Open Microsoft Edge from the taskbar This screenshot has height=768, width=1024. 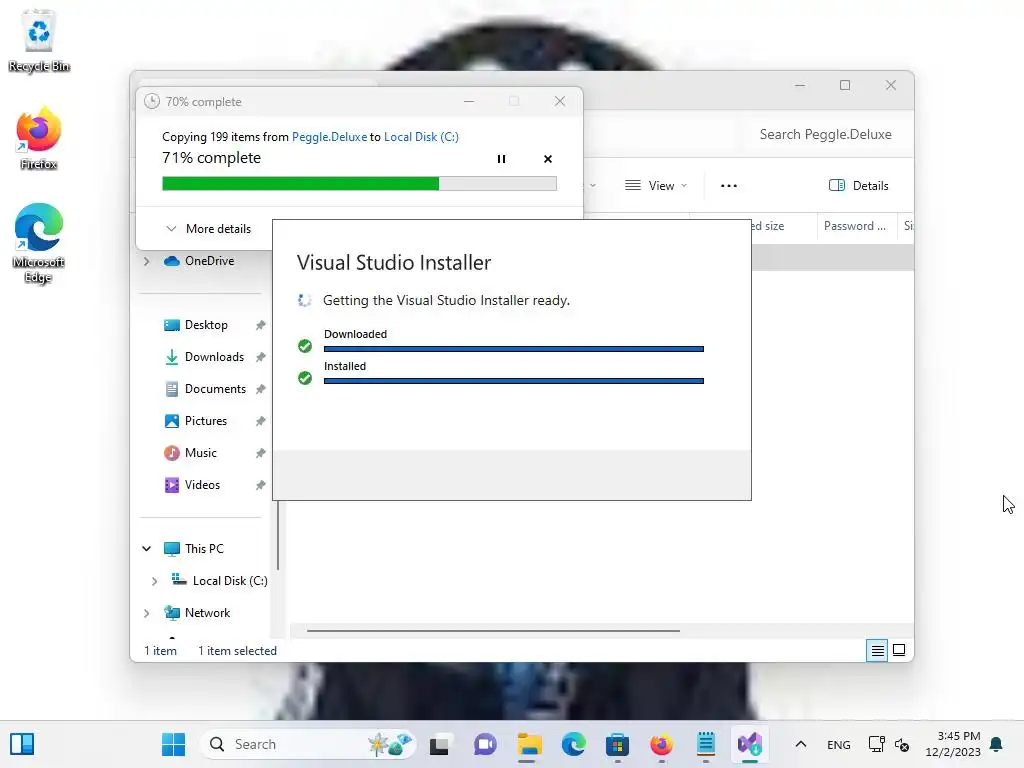(x=573, y=744)
